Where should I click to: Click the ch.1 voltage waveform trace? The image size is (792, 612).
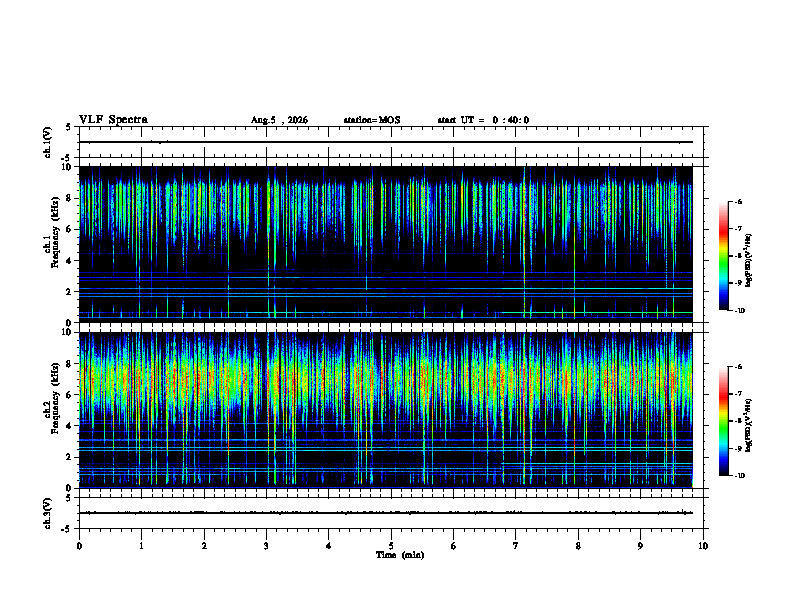385,142
